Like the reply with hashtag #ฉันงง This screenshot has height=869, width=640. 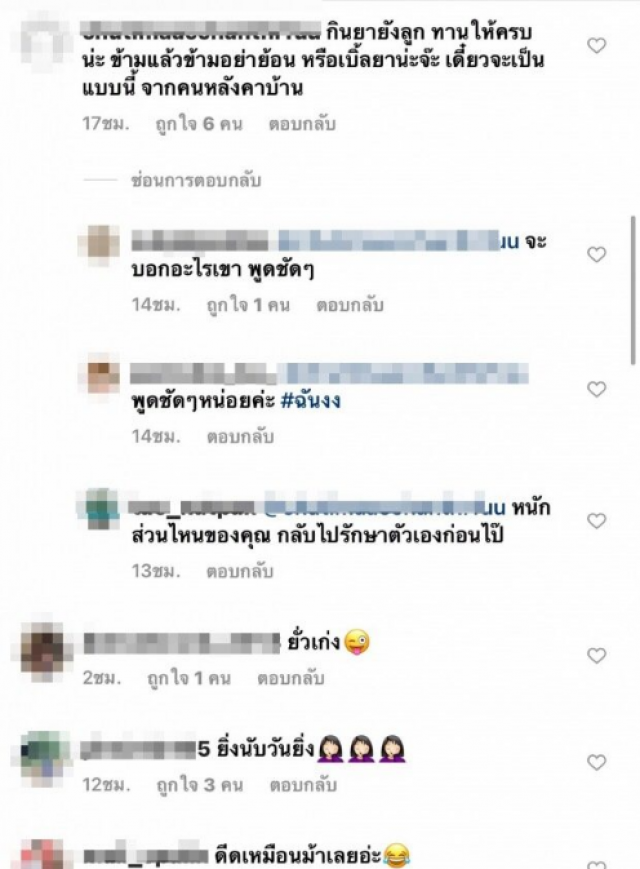(x=596, y=389)
